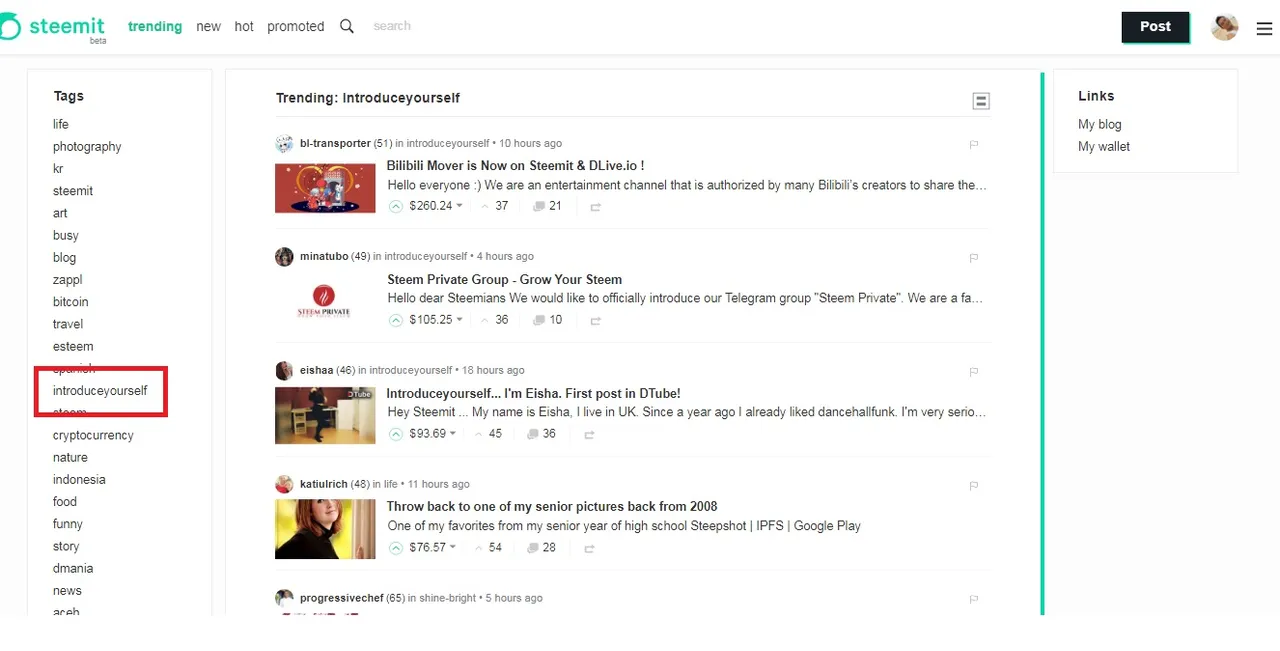Switch to the hot tab

point(244,27)
